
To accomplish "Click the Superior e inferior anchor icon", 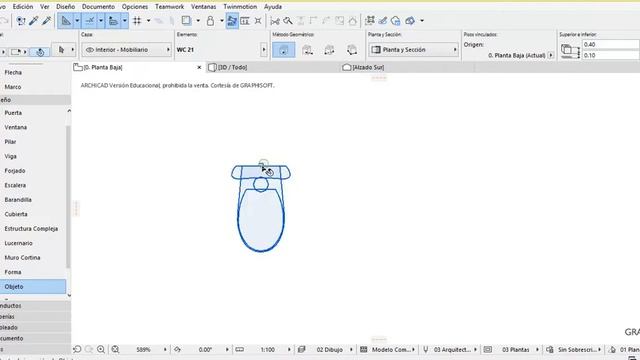I will [570, 51].
